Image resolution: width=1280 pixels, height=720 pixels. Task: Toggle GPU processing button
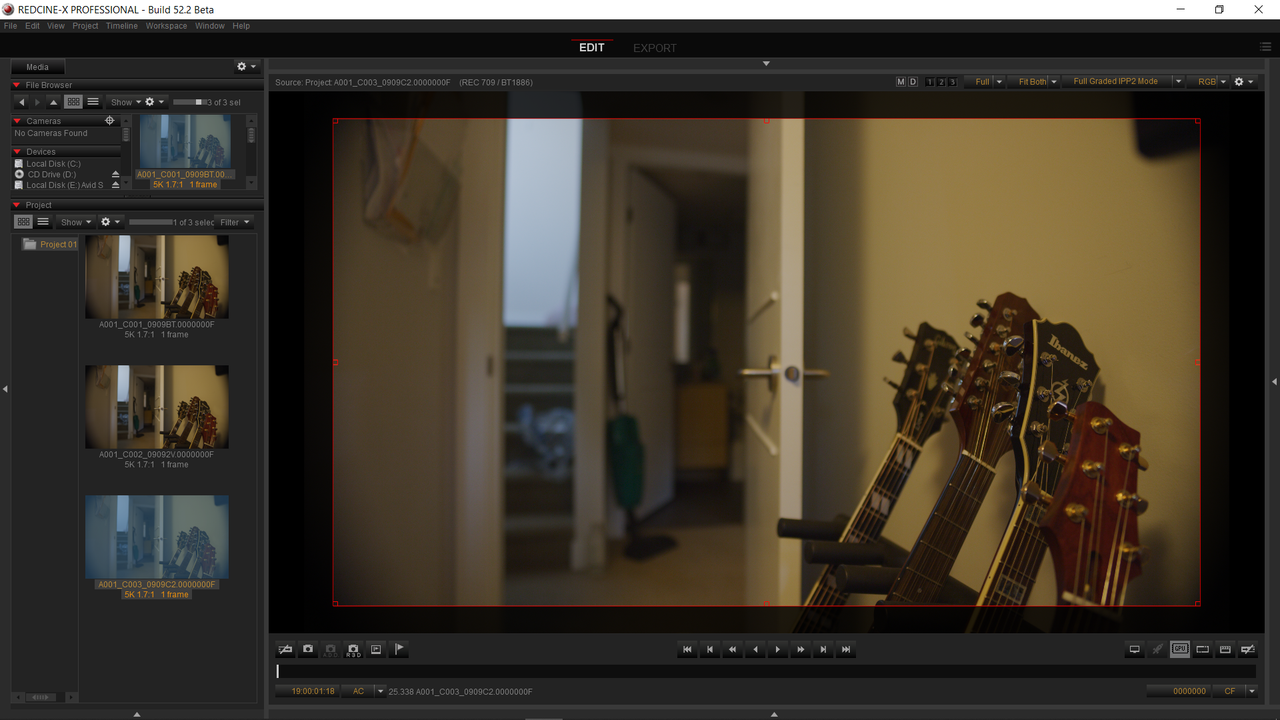pos(1180,650)
